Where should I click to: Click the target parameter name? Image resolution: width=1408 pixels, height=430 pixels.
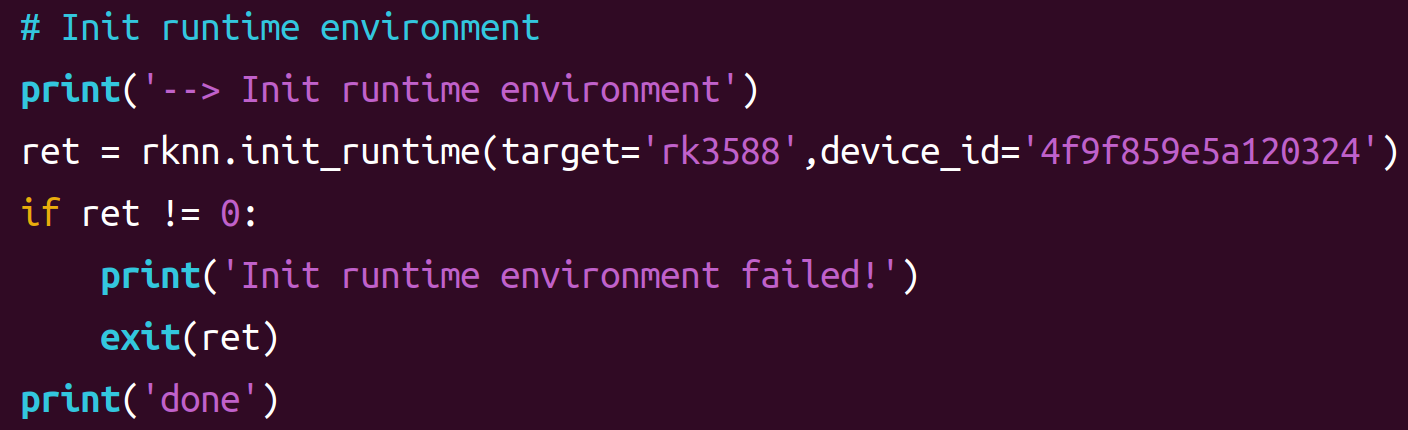click(560, 153)
